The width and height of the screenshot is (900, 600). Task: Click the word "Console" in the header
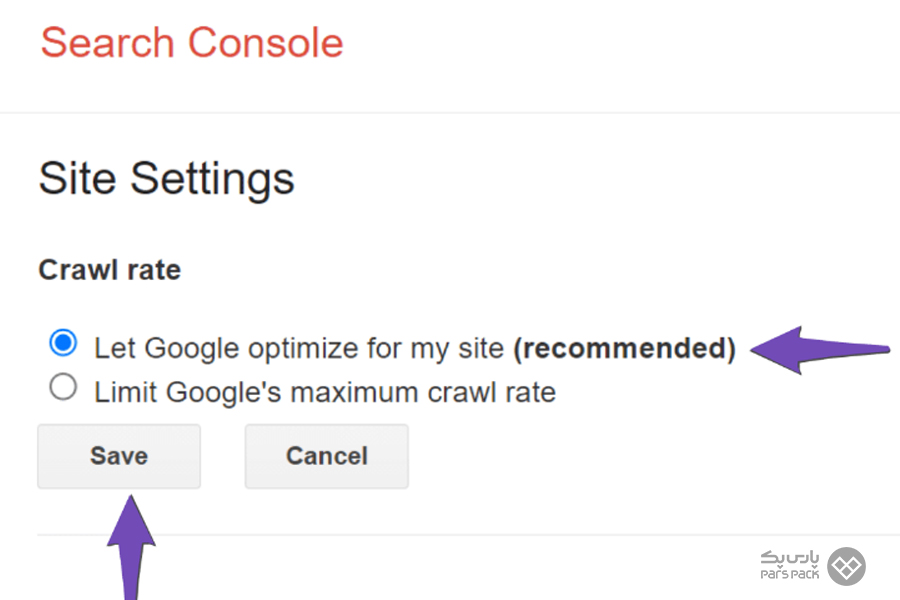pyautogui.click(x=266, y=43)
